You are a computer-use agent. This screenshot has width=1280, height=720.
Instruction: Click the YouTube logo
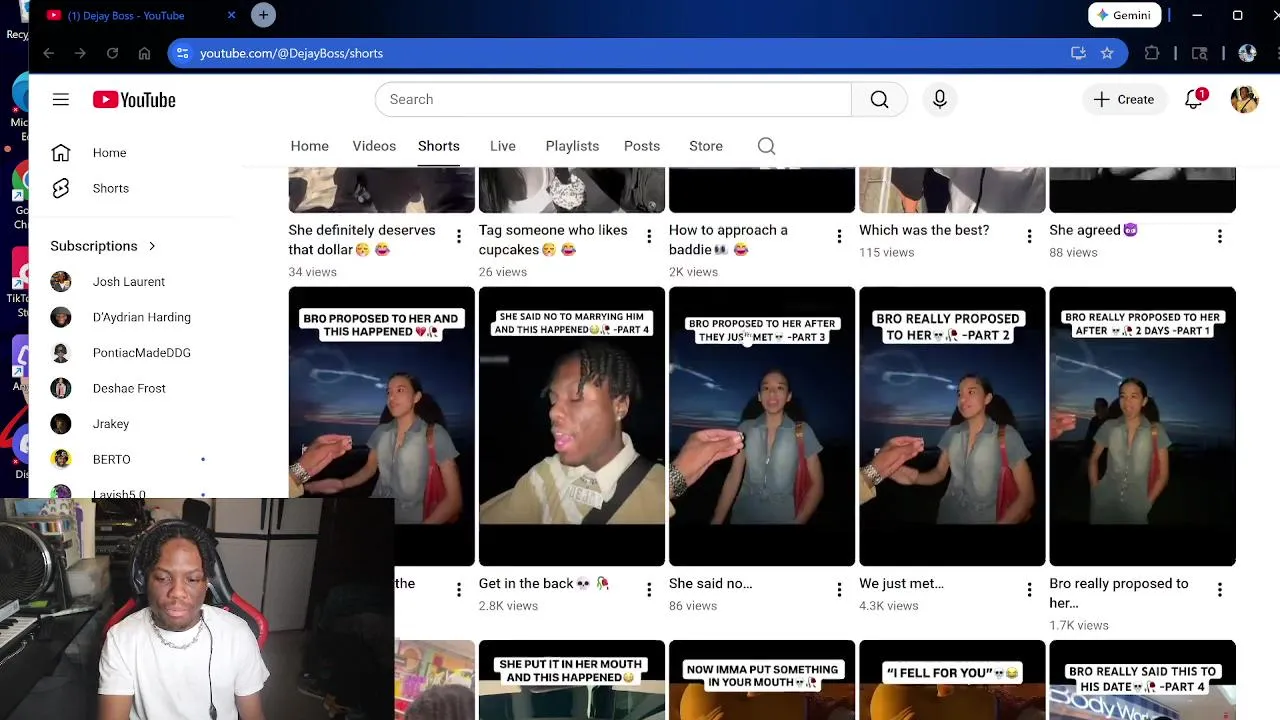click(x=134, y=99)
